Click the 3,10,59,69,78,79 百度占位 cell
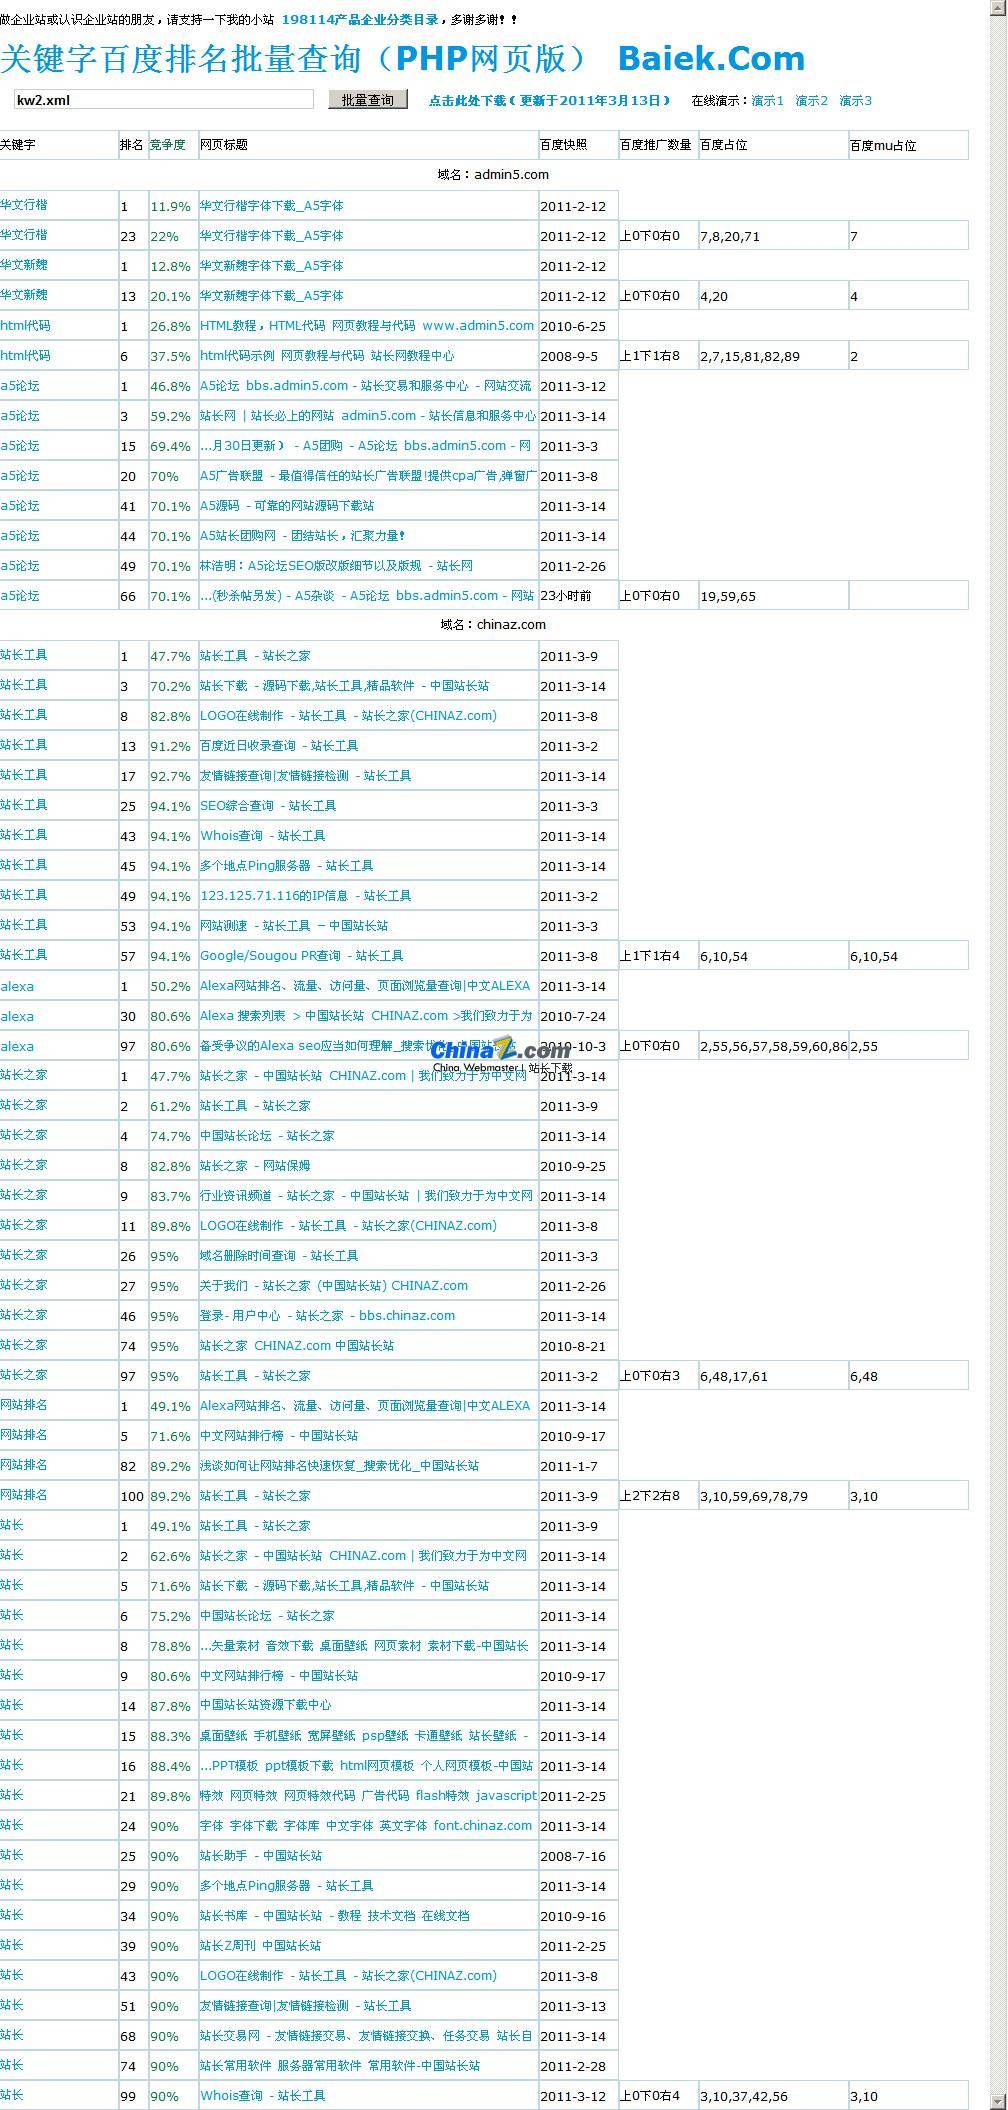 click(x=773, y=1495)
